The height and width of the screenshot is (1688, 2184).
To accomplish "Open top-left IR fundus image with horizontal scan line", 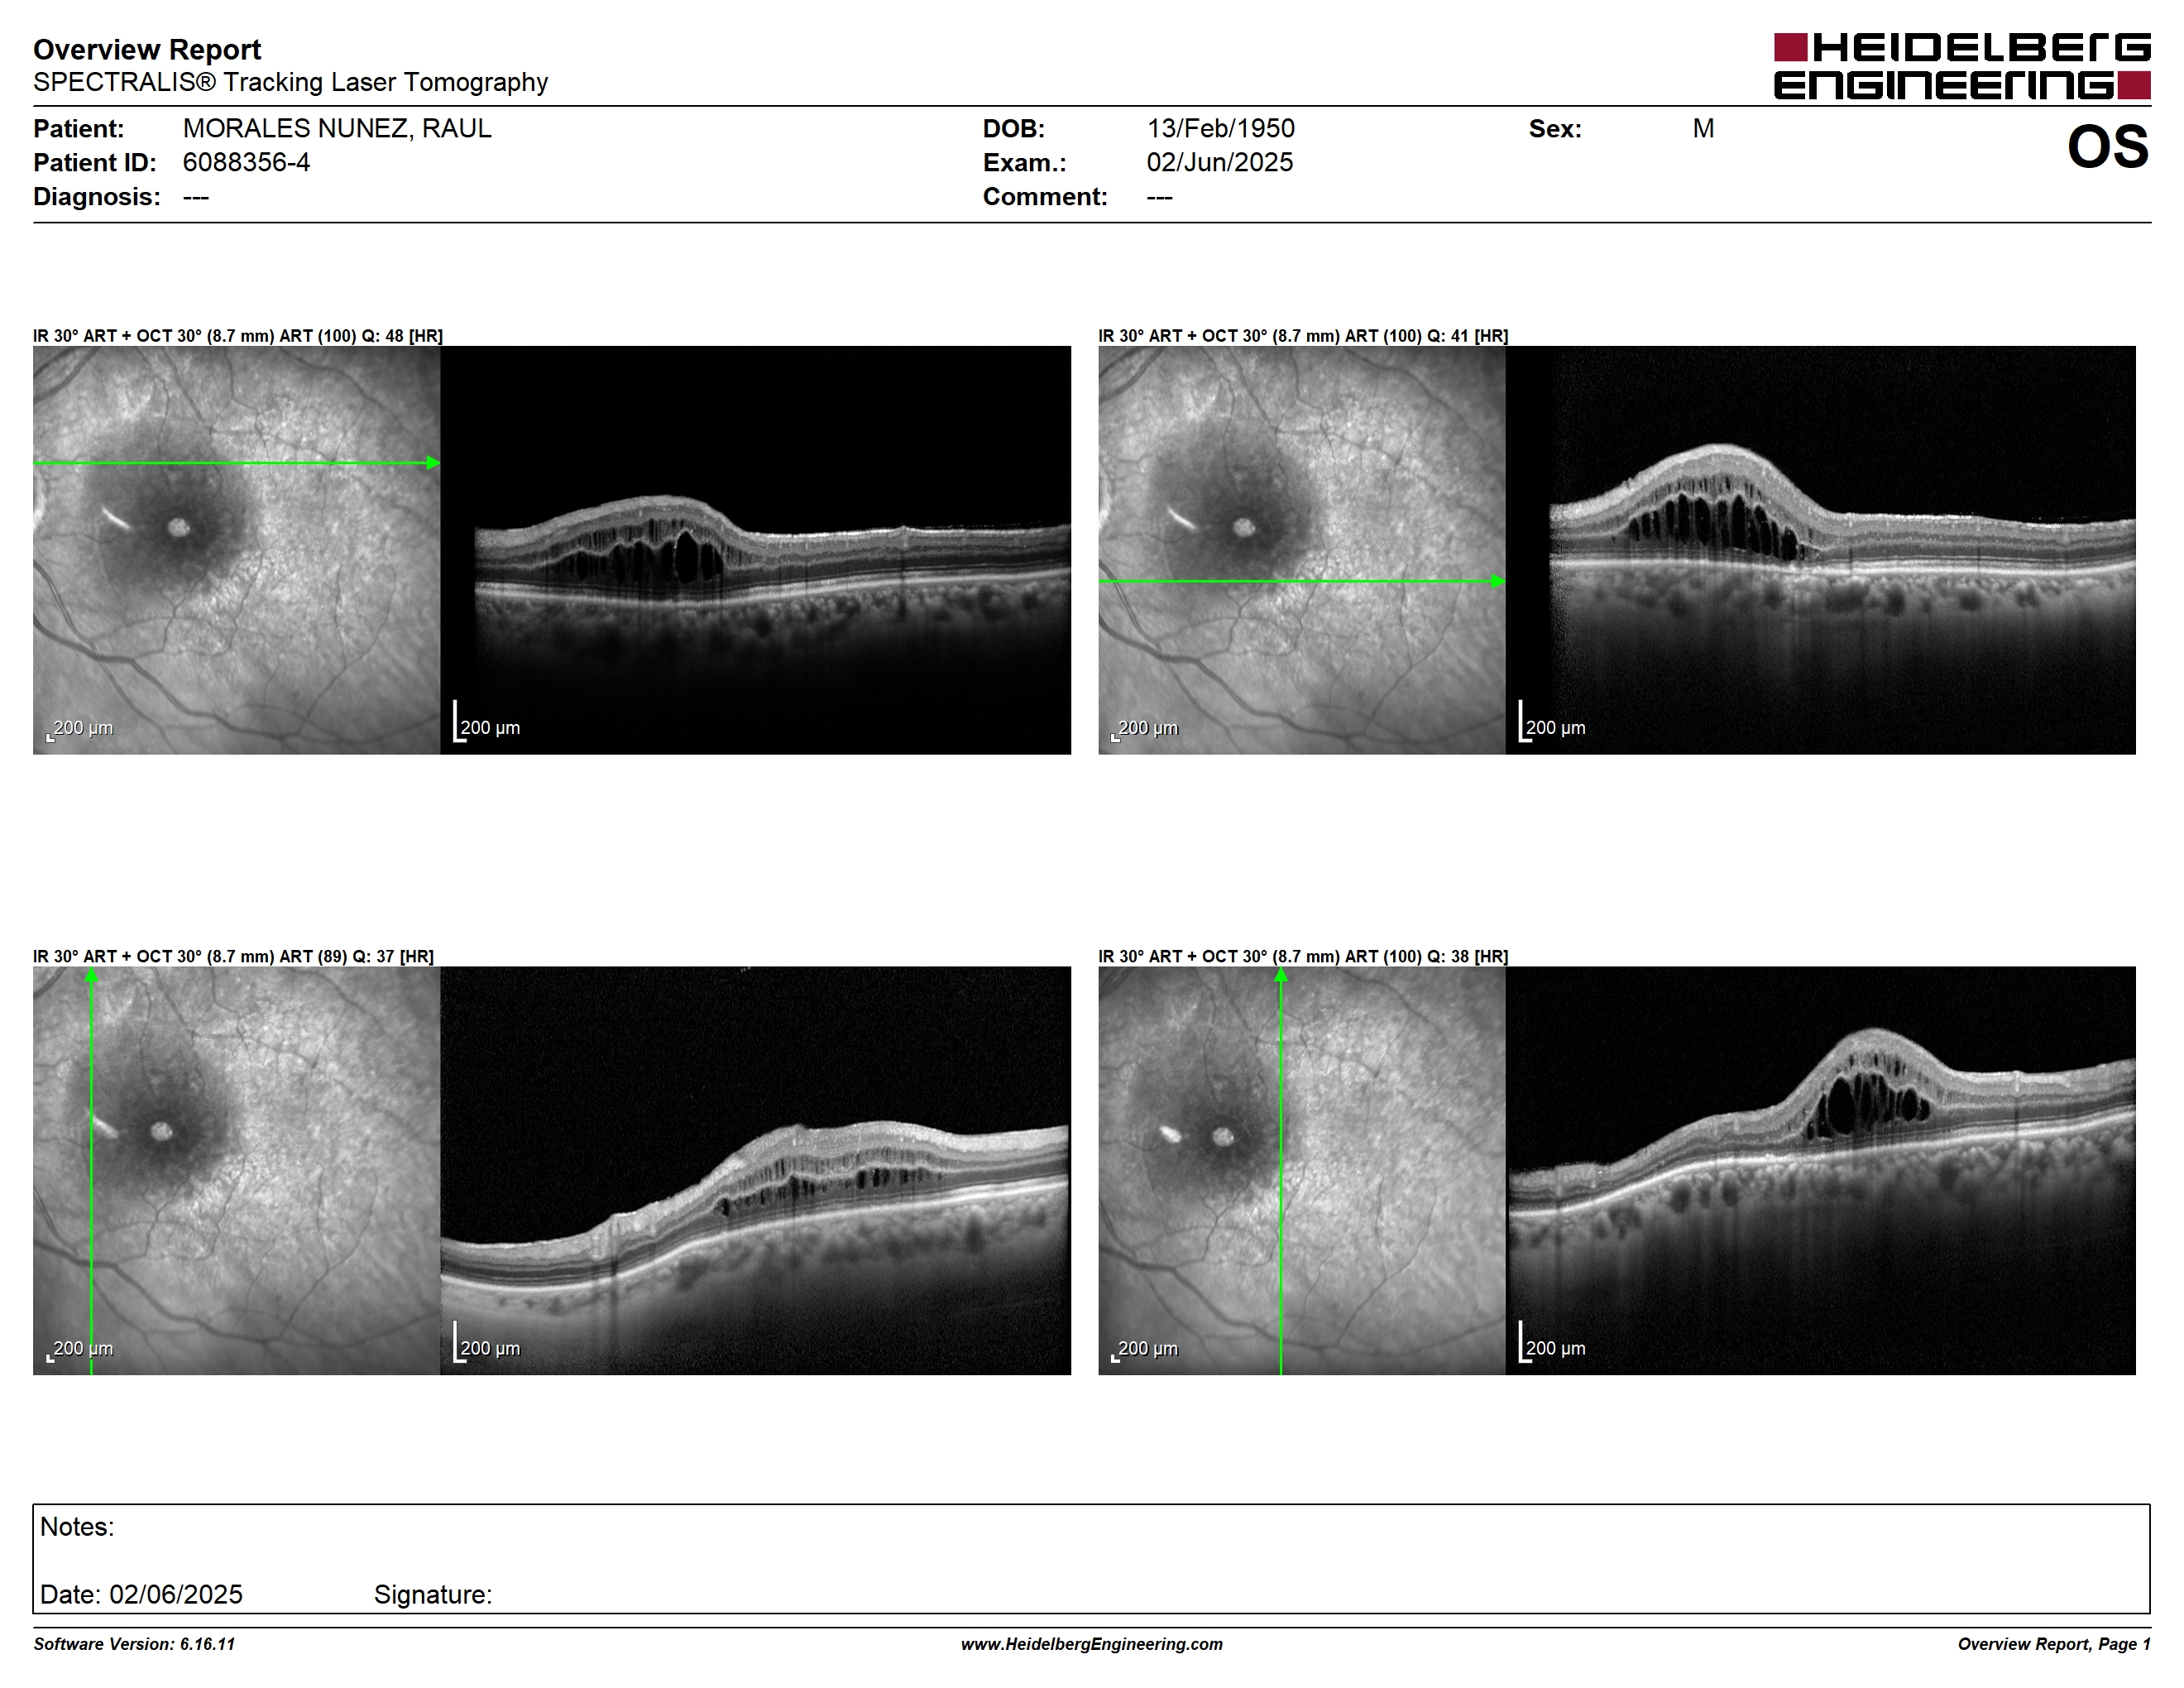I will coord(236,550).
